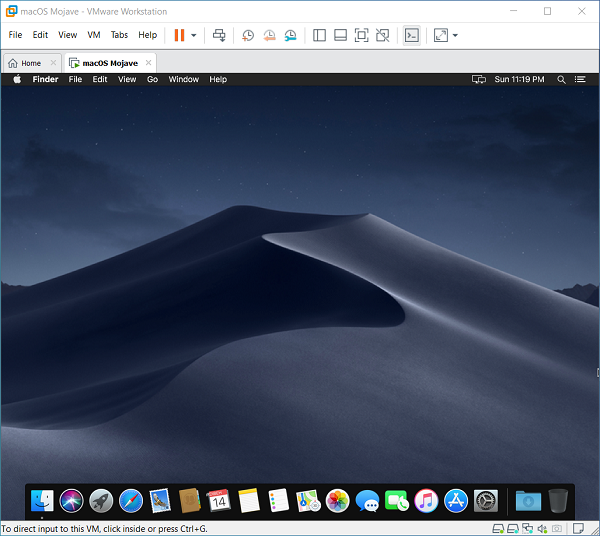Viewport: 600px width, 536px height.
Task: Open the Maps app
Action: [x=308, y=500]
